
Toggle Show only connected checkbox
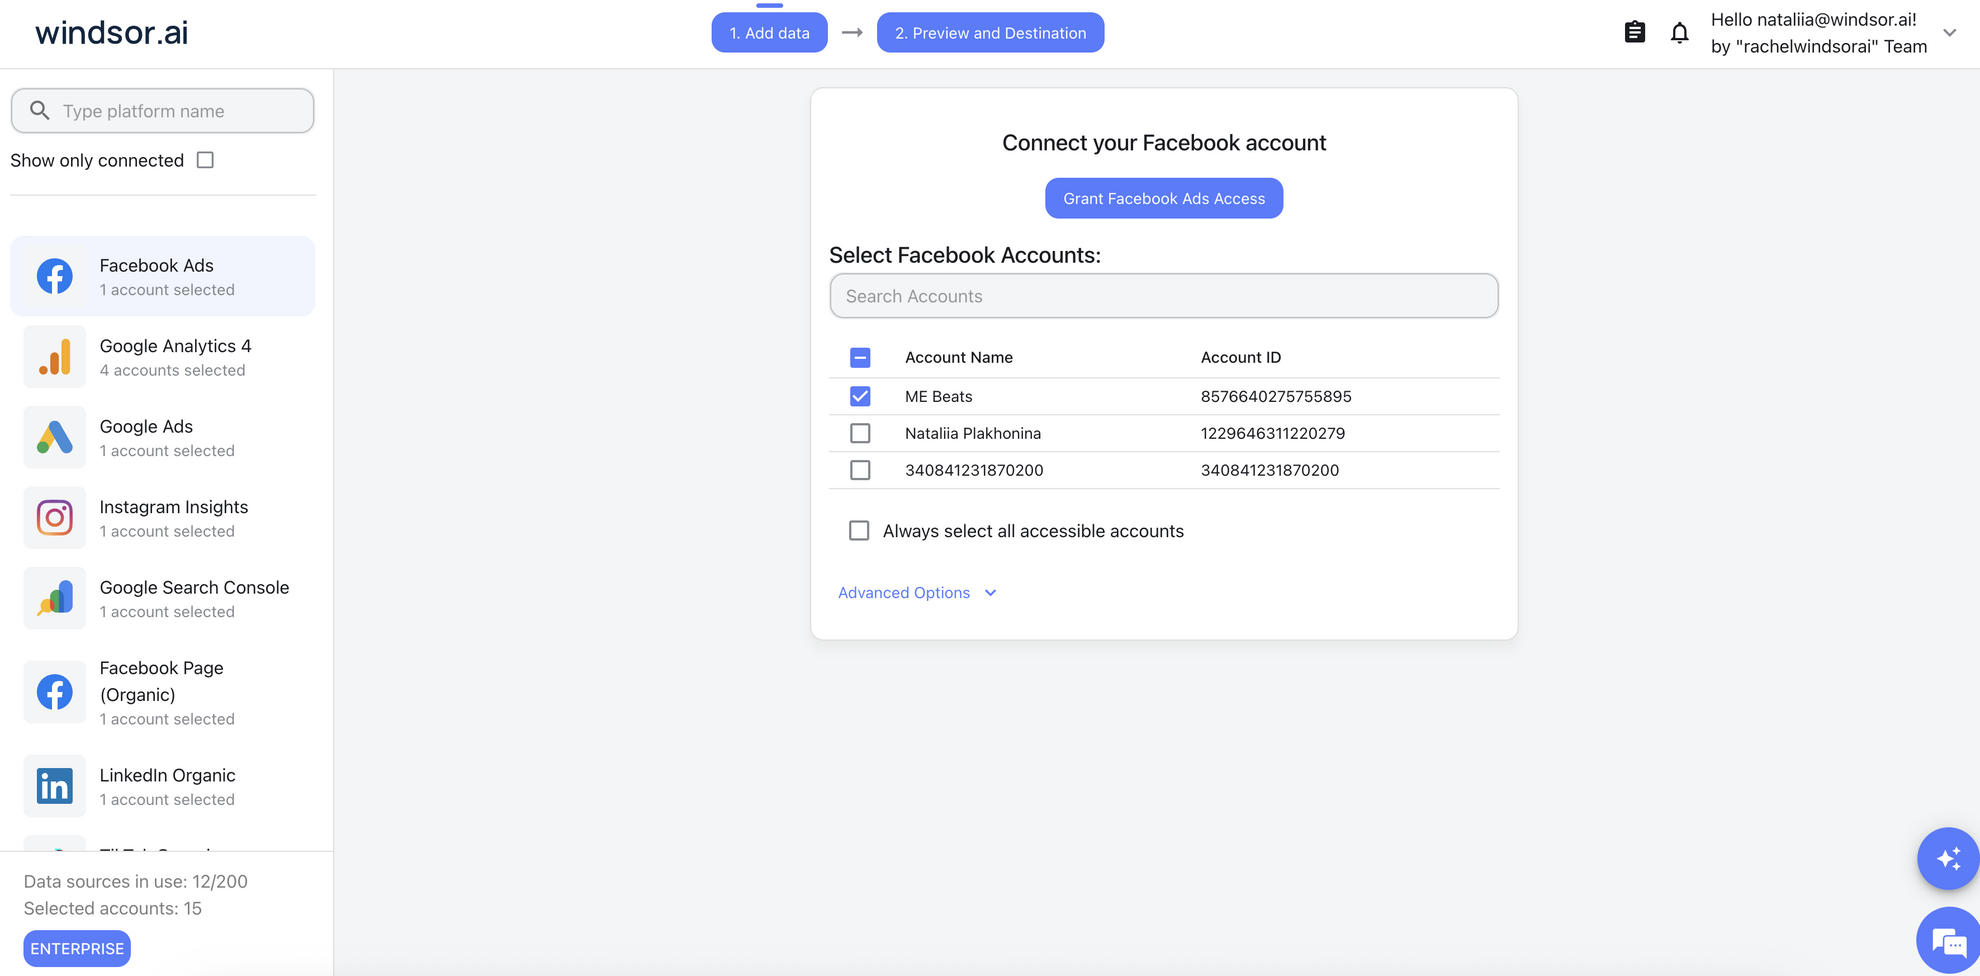pyautogui.click(x=205, y=160)
